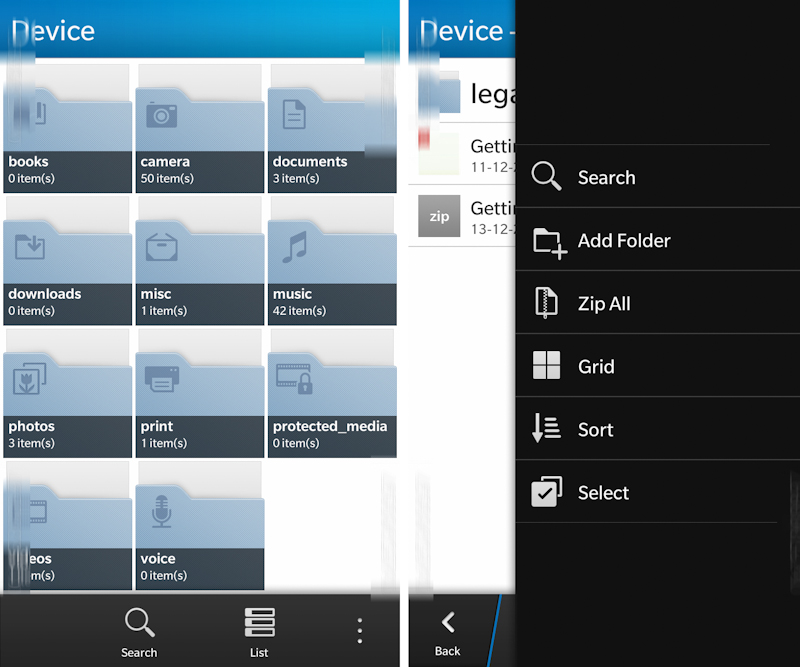Click the Device title header
Screen dimensions: 800x667
coord(54,31)
